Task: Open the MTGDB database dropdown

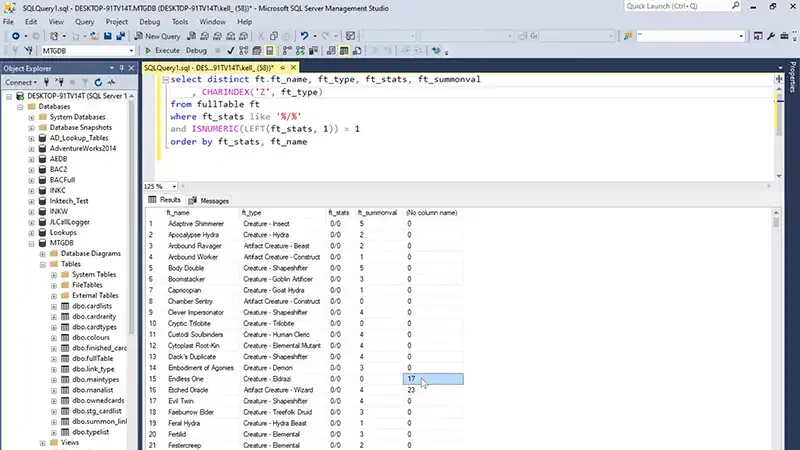Action: [x=130, y=50]
